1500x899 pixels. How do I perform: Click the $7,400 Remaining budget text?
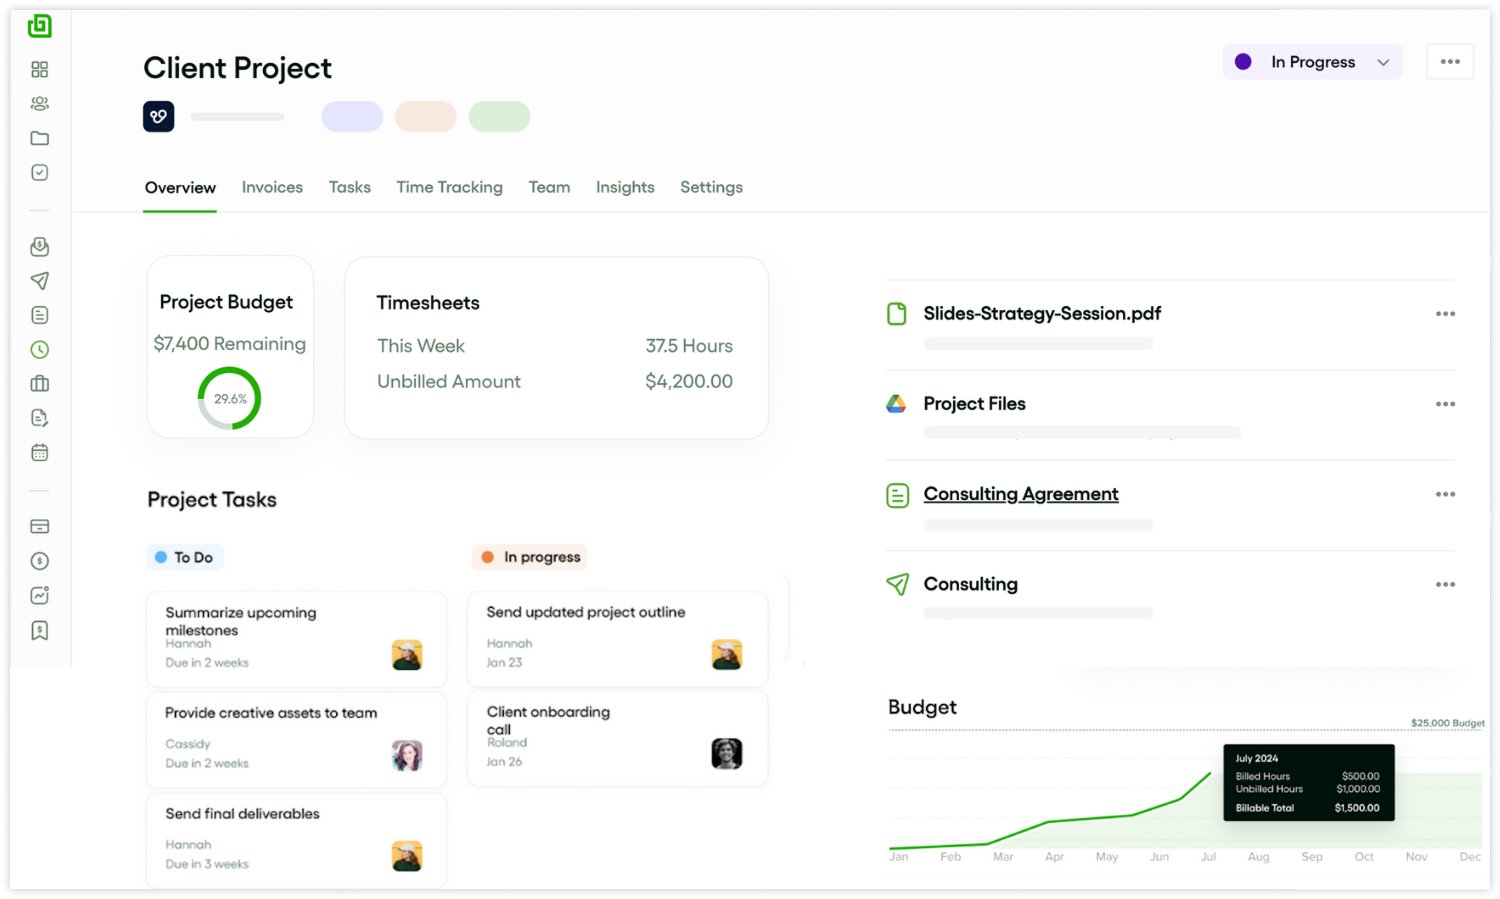pos(230,344)
